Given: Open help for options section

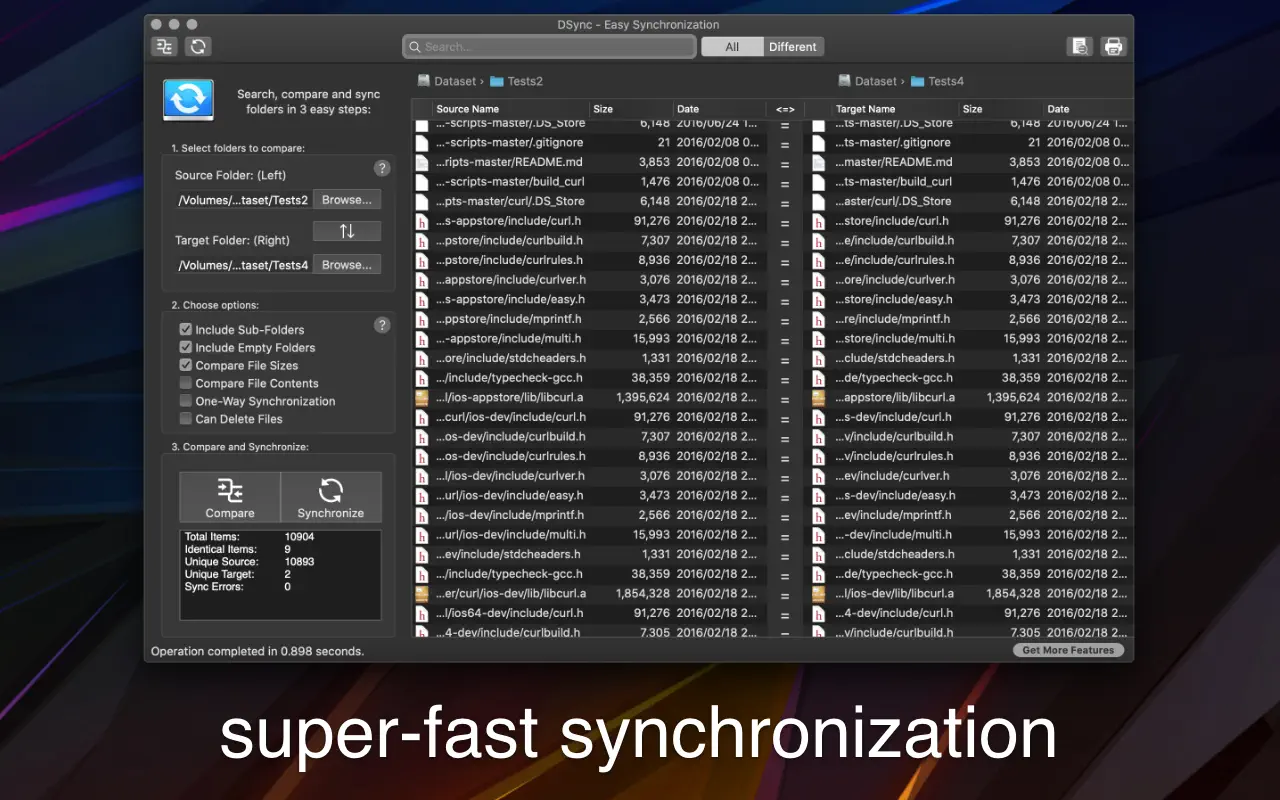Looking at the screenshot, I should point(381,325).
